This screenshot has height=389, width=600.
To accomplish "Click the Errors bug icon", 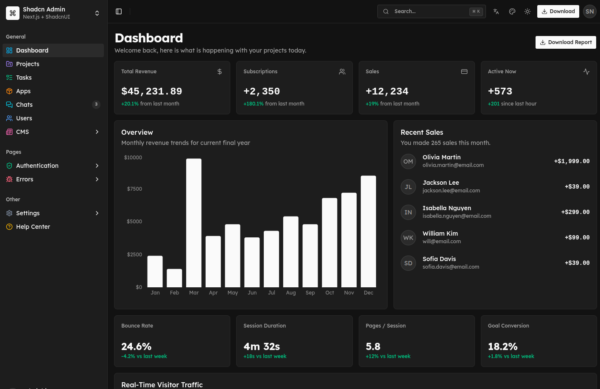I will [9, 179].
